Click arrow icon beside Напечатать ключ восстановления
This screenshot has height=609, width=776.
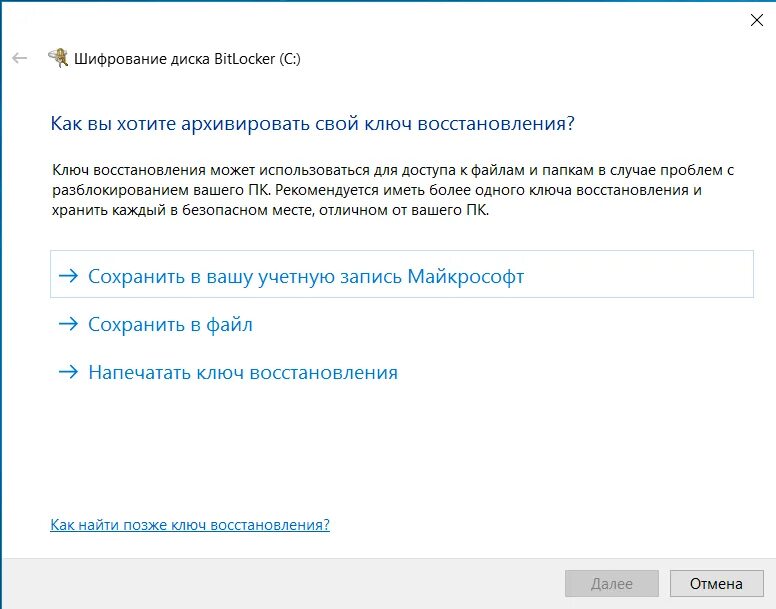[x=68, y=372]
